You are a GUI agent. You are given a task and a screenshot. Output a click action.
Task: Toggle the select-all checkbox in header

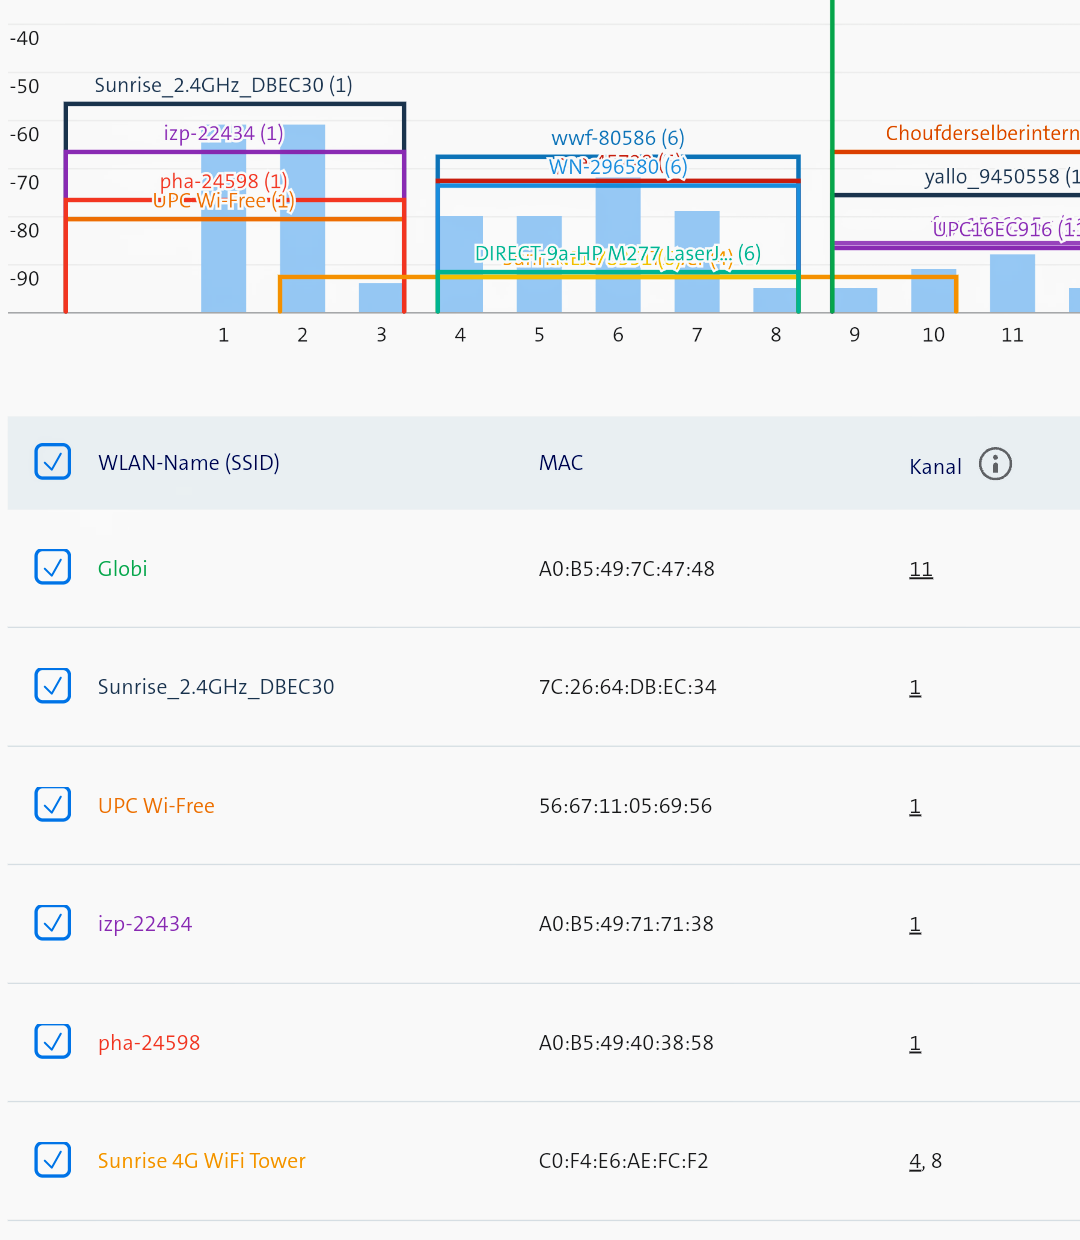point(53,462)
